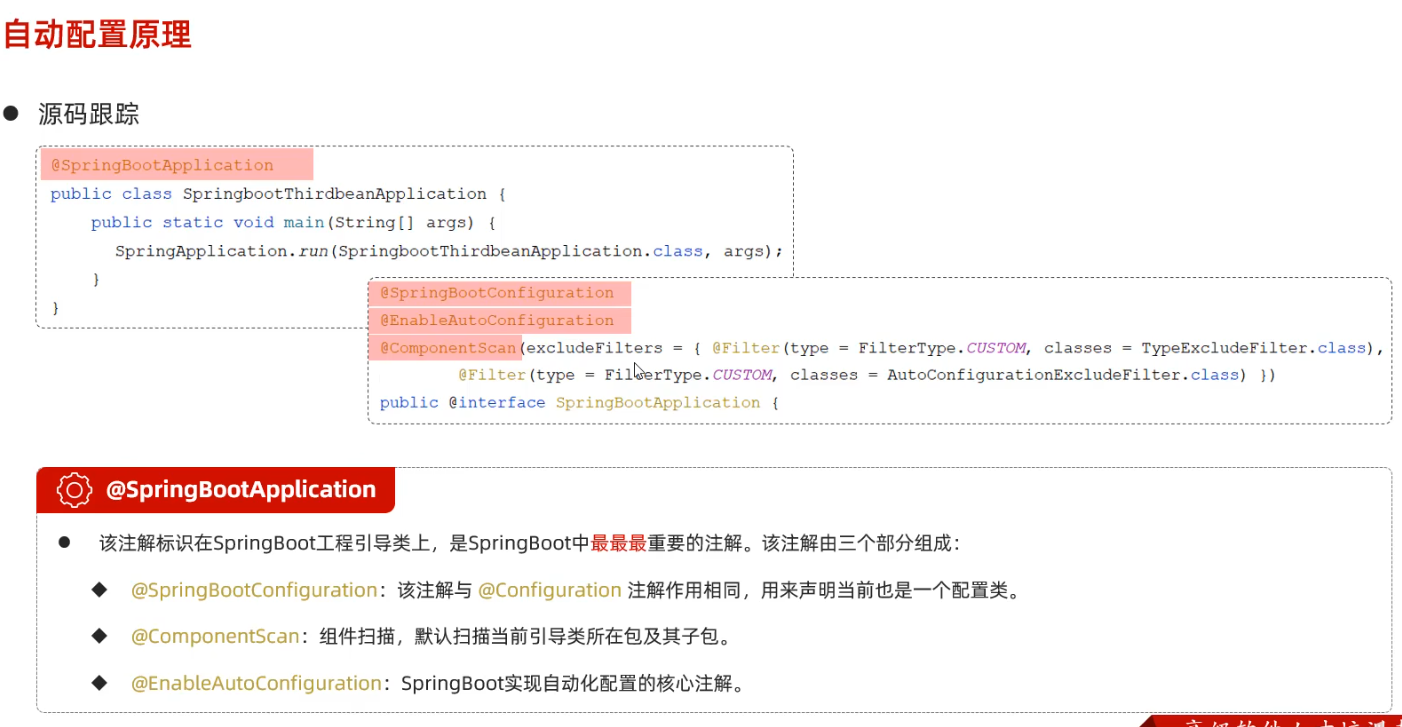Click the text SpringBoot实现自动化配置的核心注解

[x=572, y=684]
